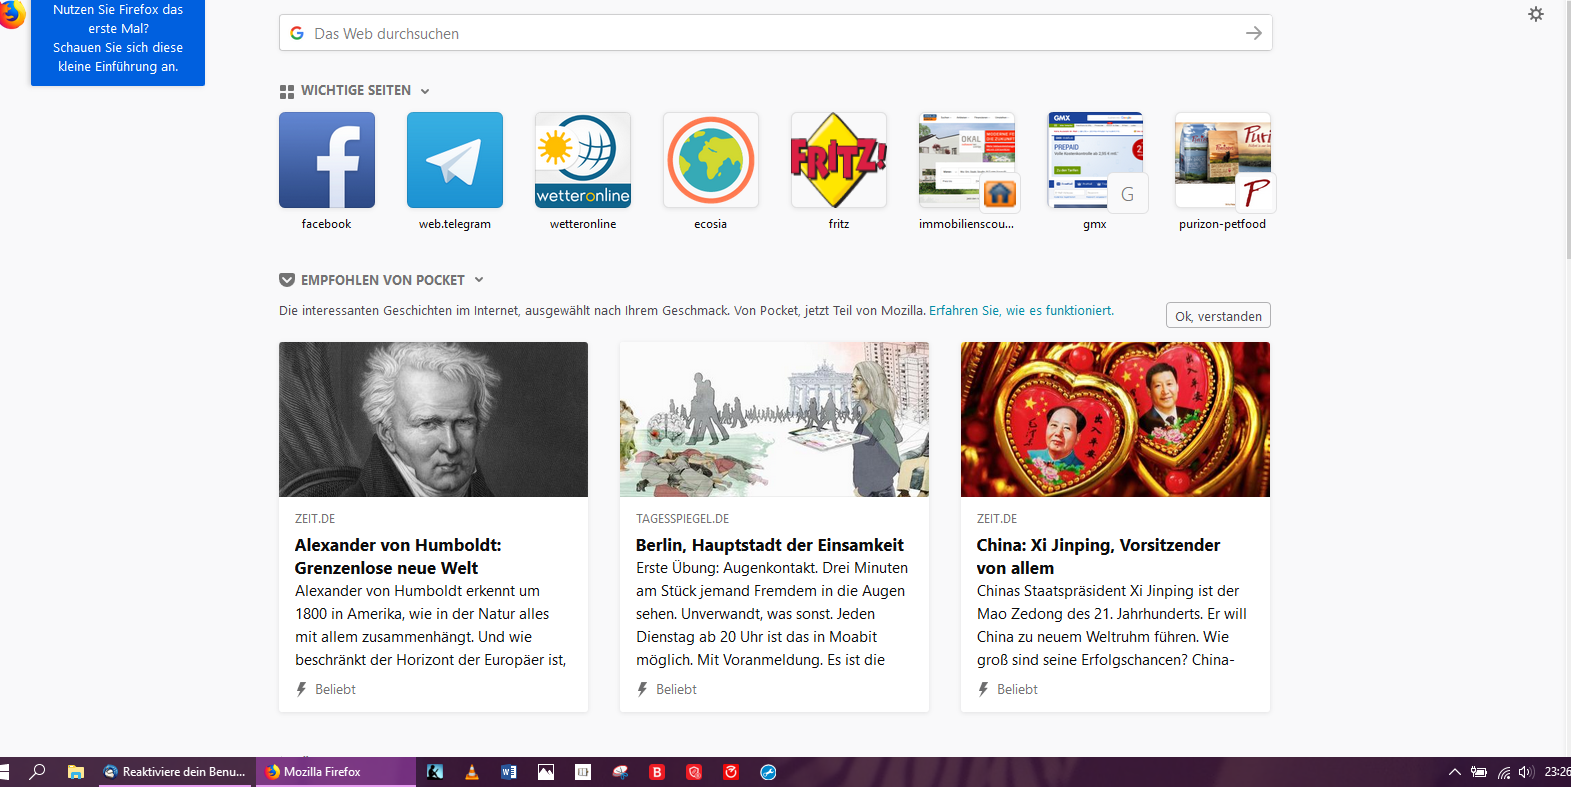Switch to 'Reaktiviere dein Benu...' taskbar window

tap(176, 772)
